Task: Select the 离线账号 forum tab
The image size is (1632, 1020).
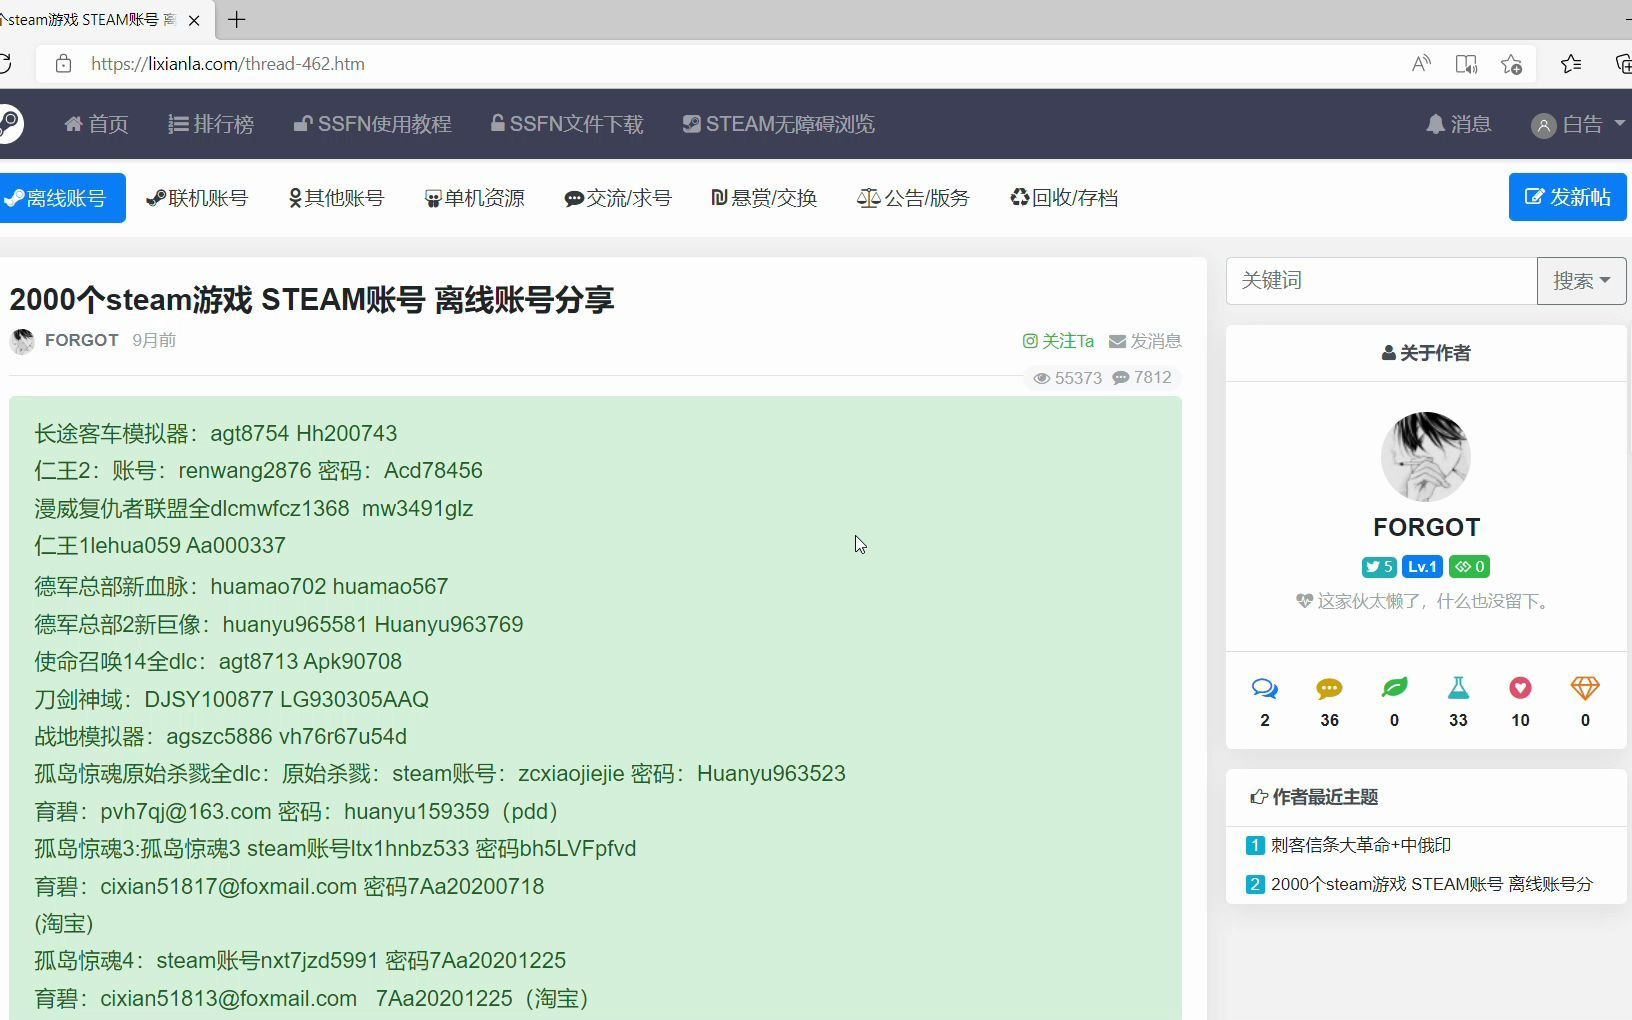Action: [61, 198]
